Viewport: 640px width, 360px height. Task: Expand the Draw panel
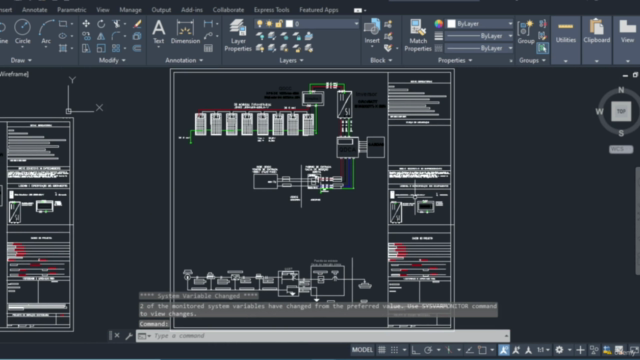pyautogui.click(x=21, y=60)
